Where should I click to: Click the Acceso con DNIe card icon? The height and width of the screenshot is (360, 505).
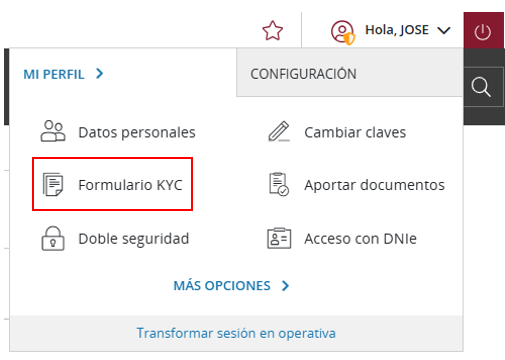point(279,238)
